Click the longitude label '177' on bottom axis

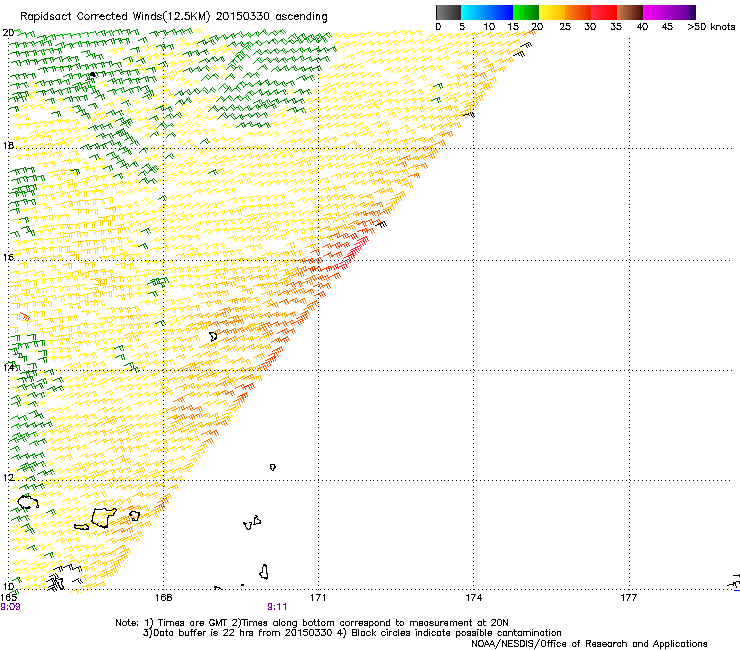tap(629, 598)
